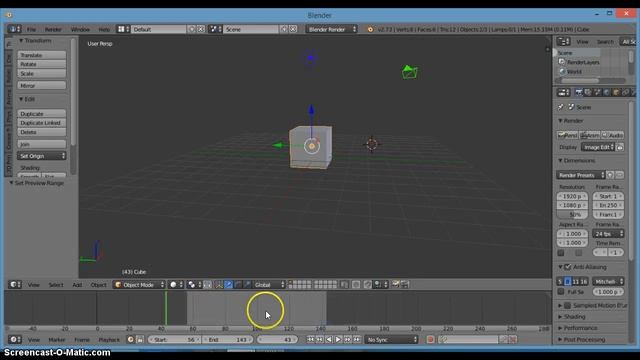Play animation in reverse
The width and height of the screenshot is (640, 360).
pyautogui.click(x=329, y=340)
